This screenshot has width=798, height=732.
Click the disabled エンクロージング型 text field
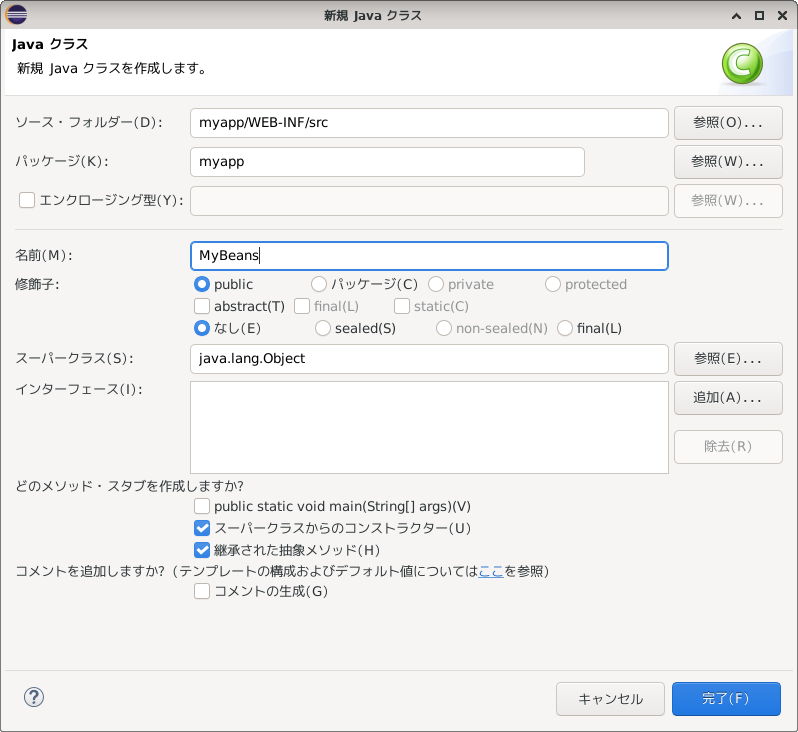pos(429,201)
